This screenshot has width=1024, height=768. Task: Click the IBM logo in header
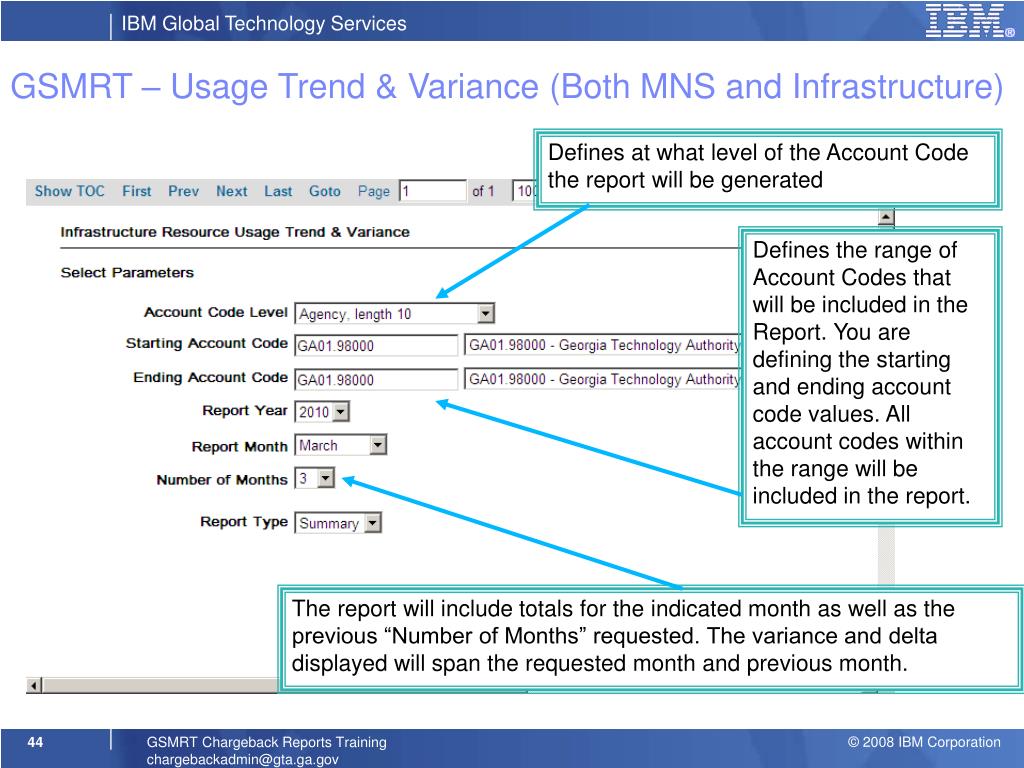[x=969, y=20]
